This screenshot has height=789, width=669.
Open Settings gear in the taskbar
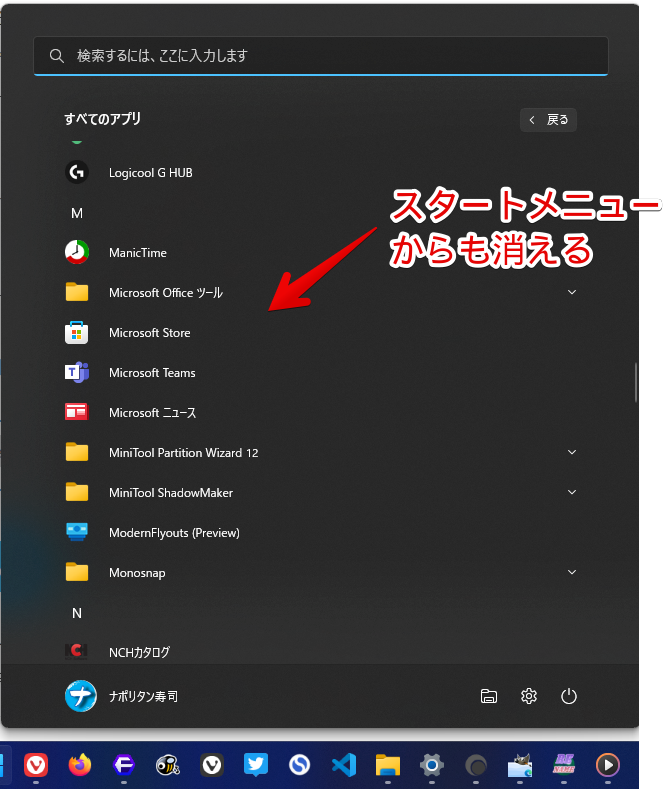(432, 765)
